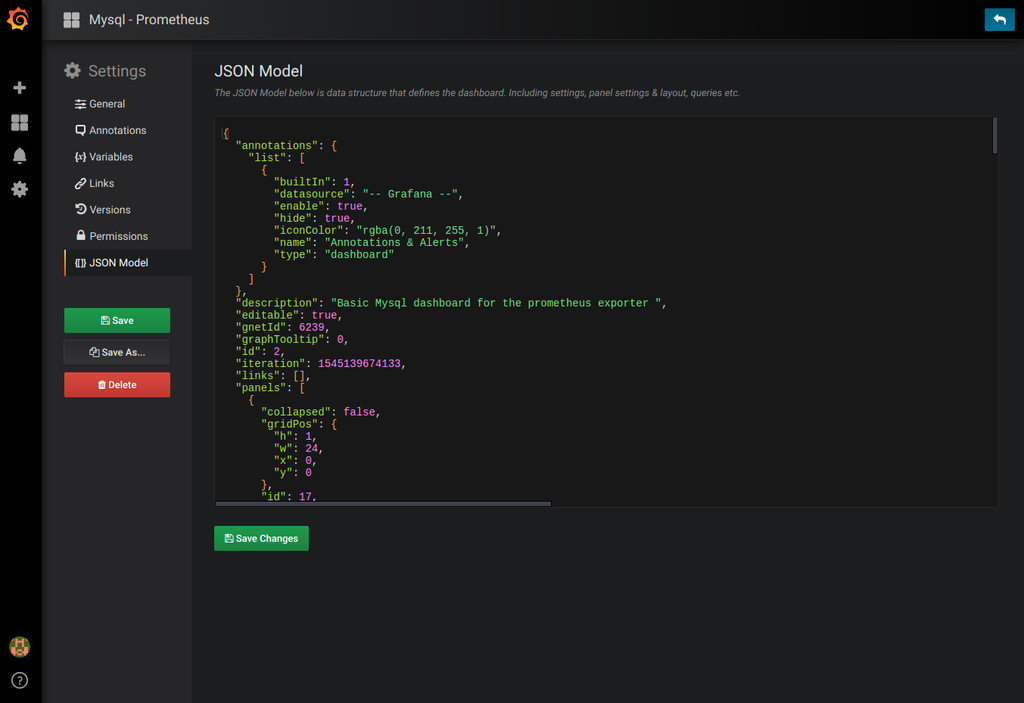Image resolution: width=1024 pixels, height=703 pixels.
Task: Open the Dashboards grid icon in sidebar
Action: coord(20,122)
